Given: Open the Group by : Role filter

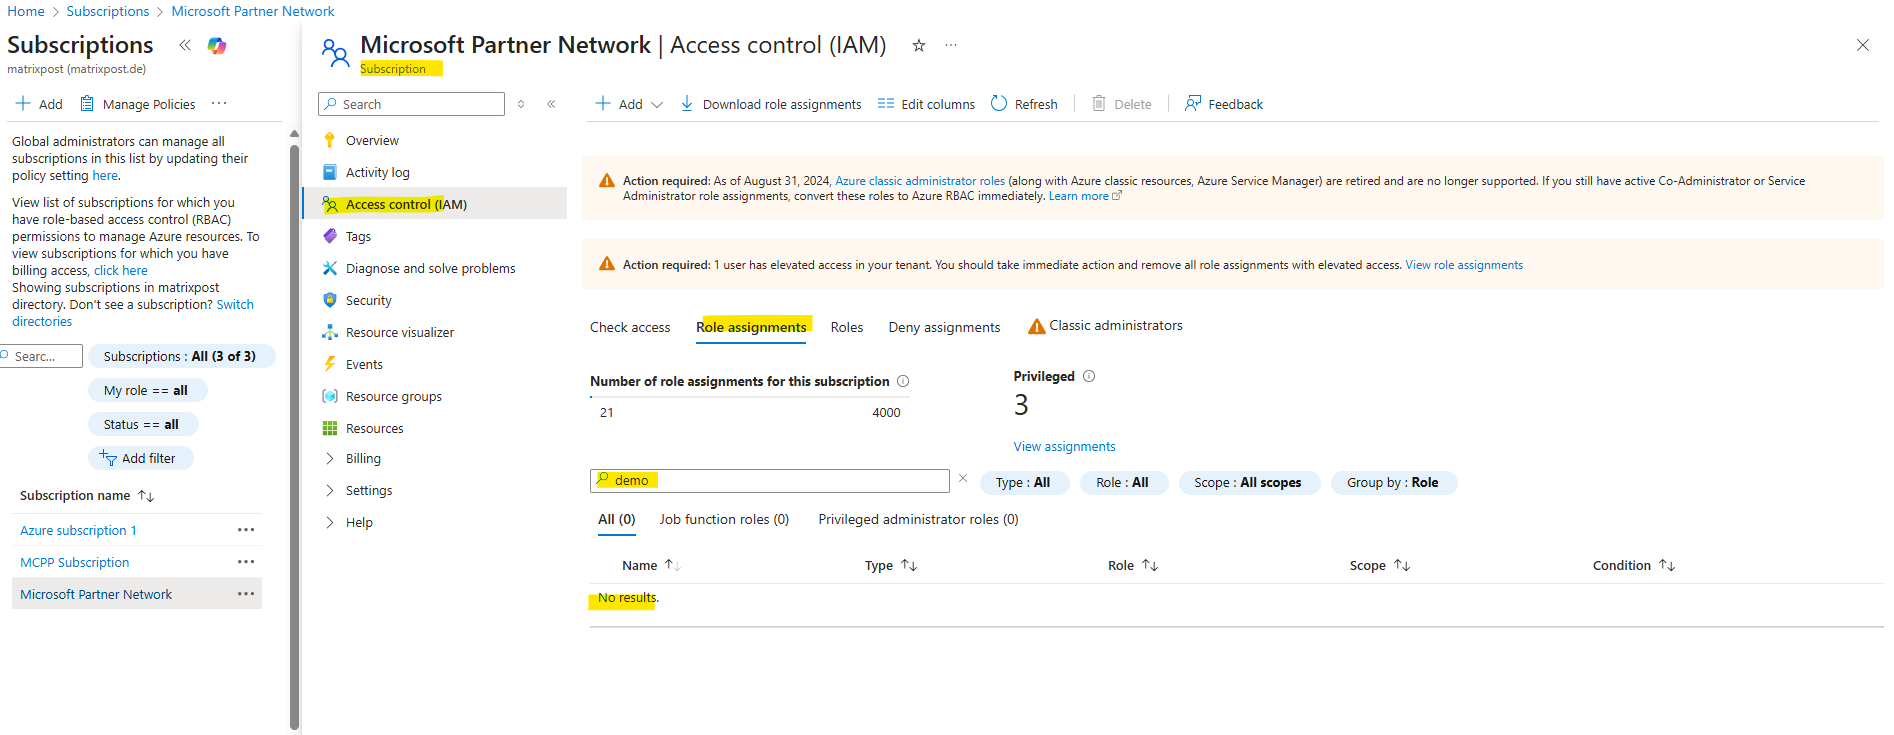Looking at the screenshot, I should 1393,482.
